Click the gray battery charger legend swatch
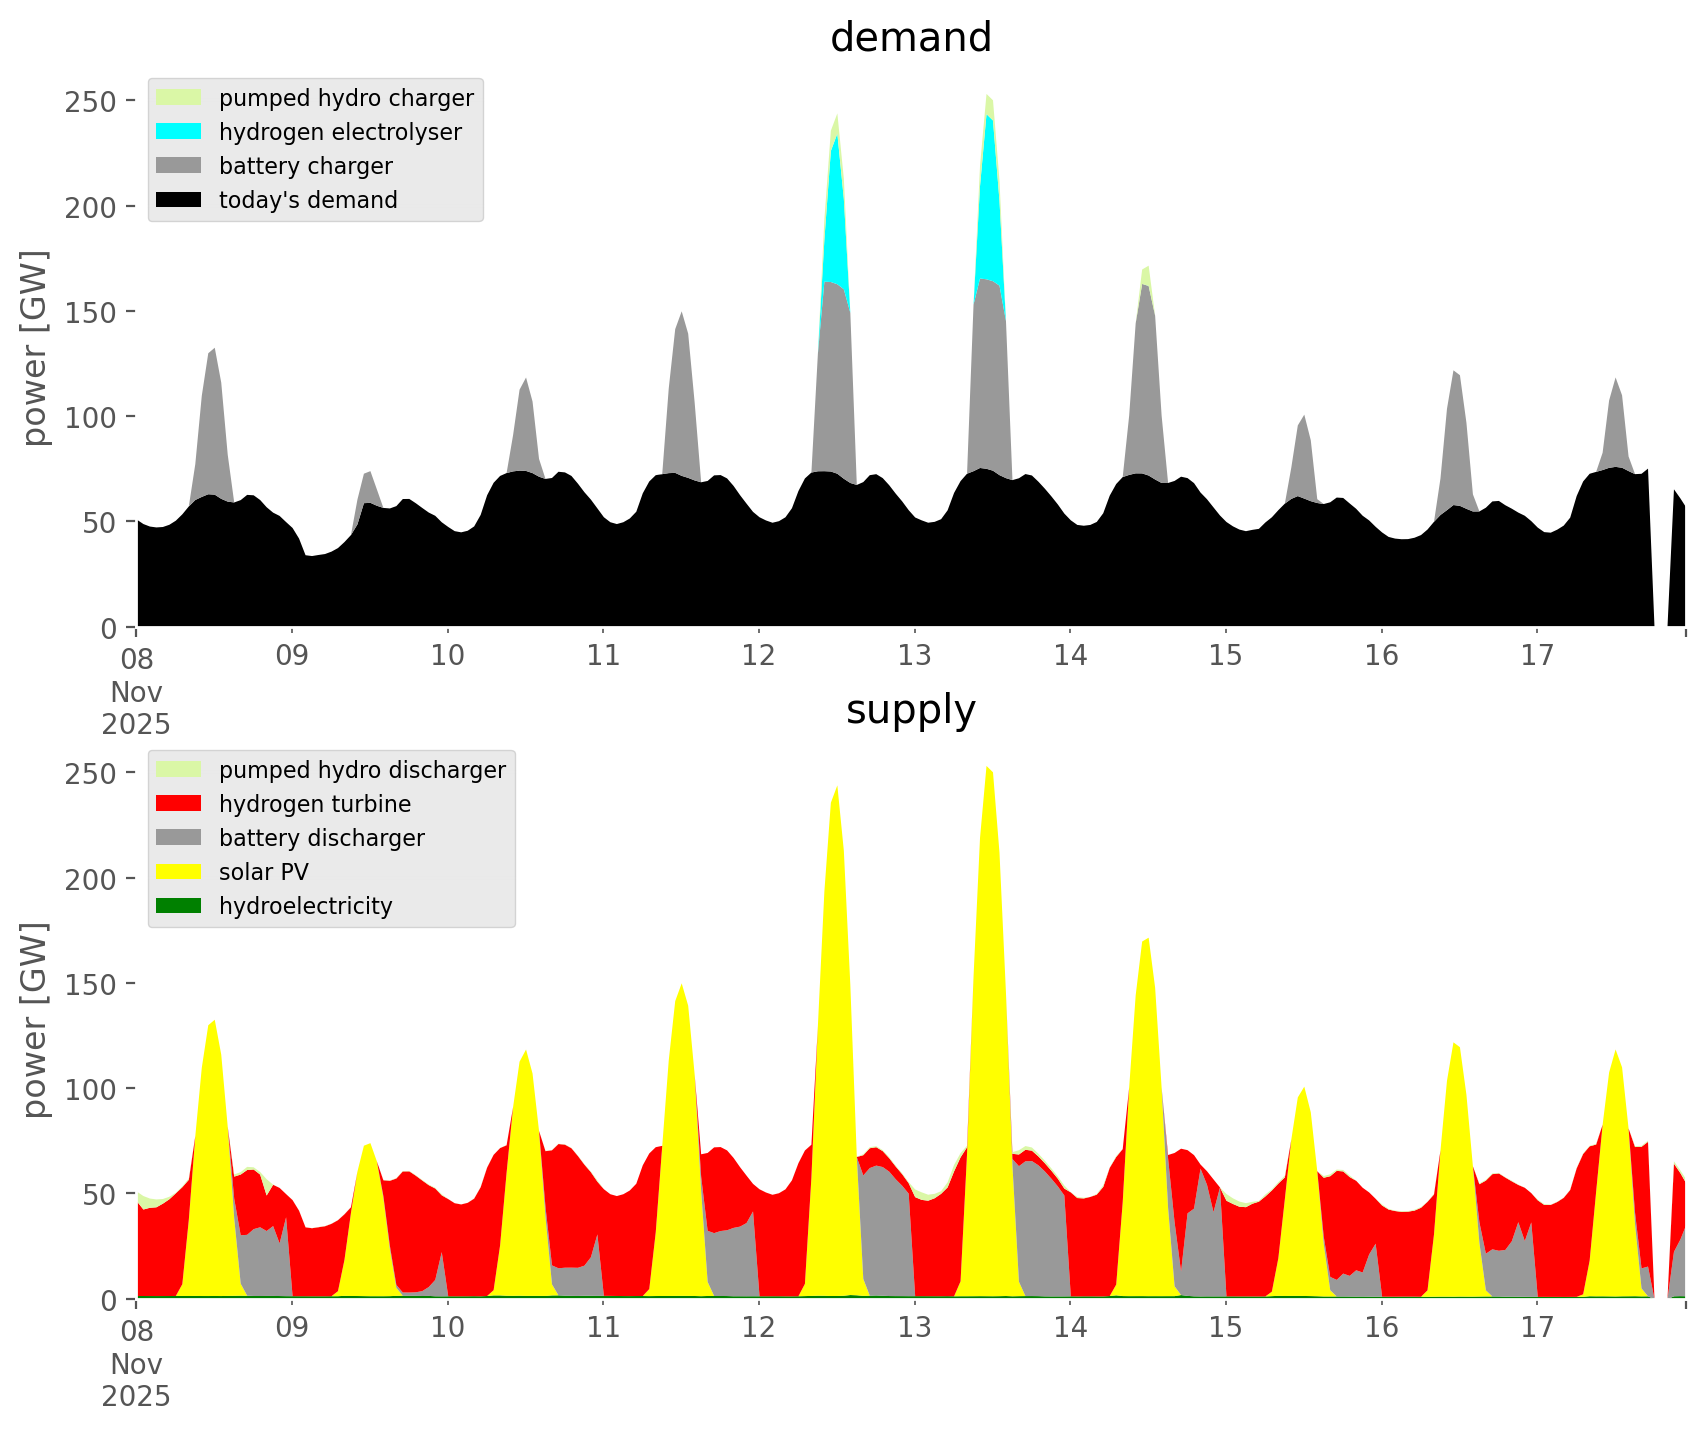The height and width of the screenshot is (1431, 1706). coord(179,166)
